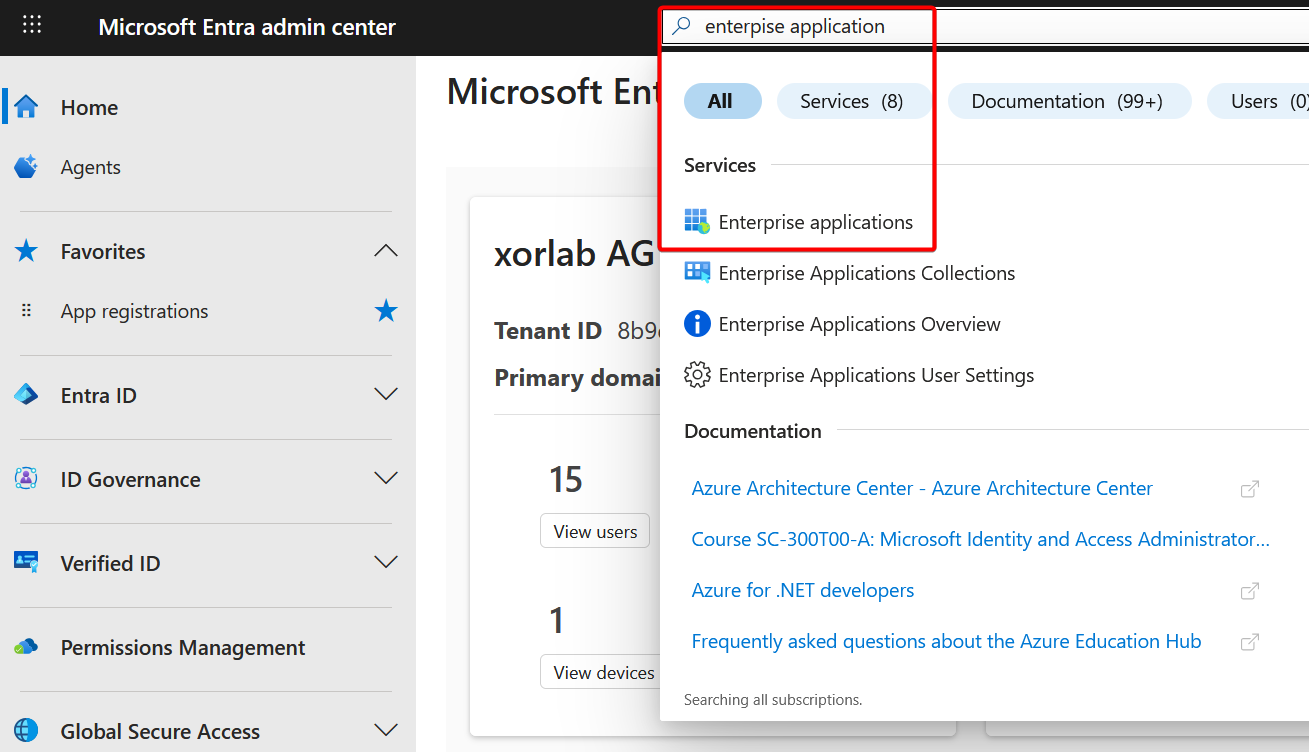Click the View users button

click(x=595, y=531)
